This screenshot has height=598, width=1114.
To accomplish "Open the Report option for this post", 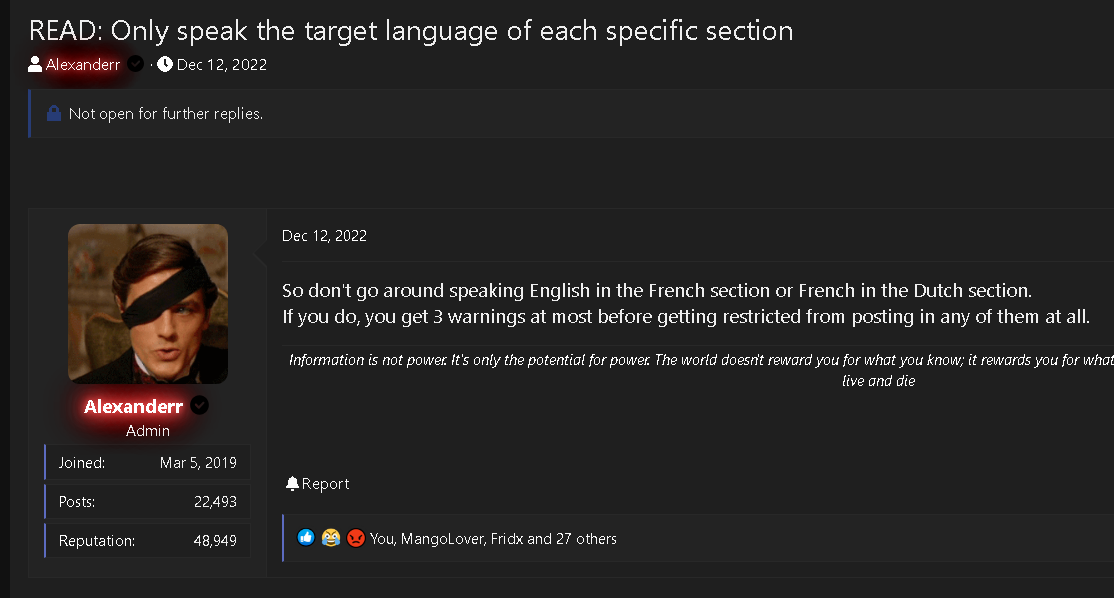I will coord(325,483).
